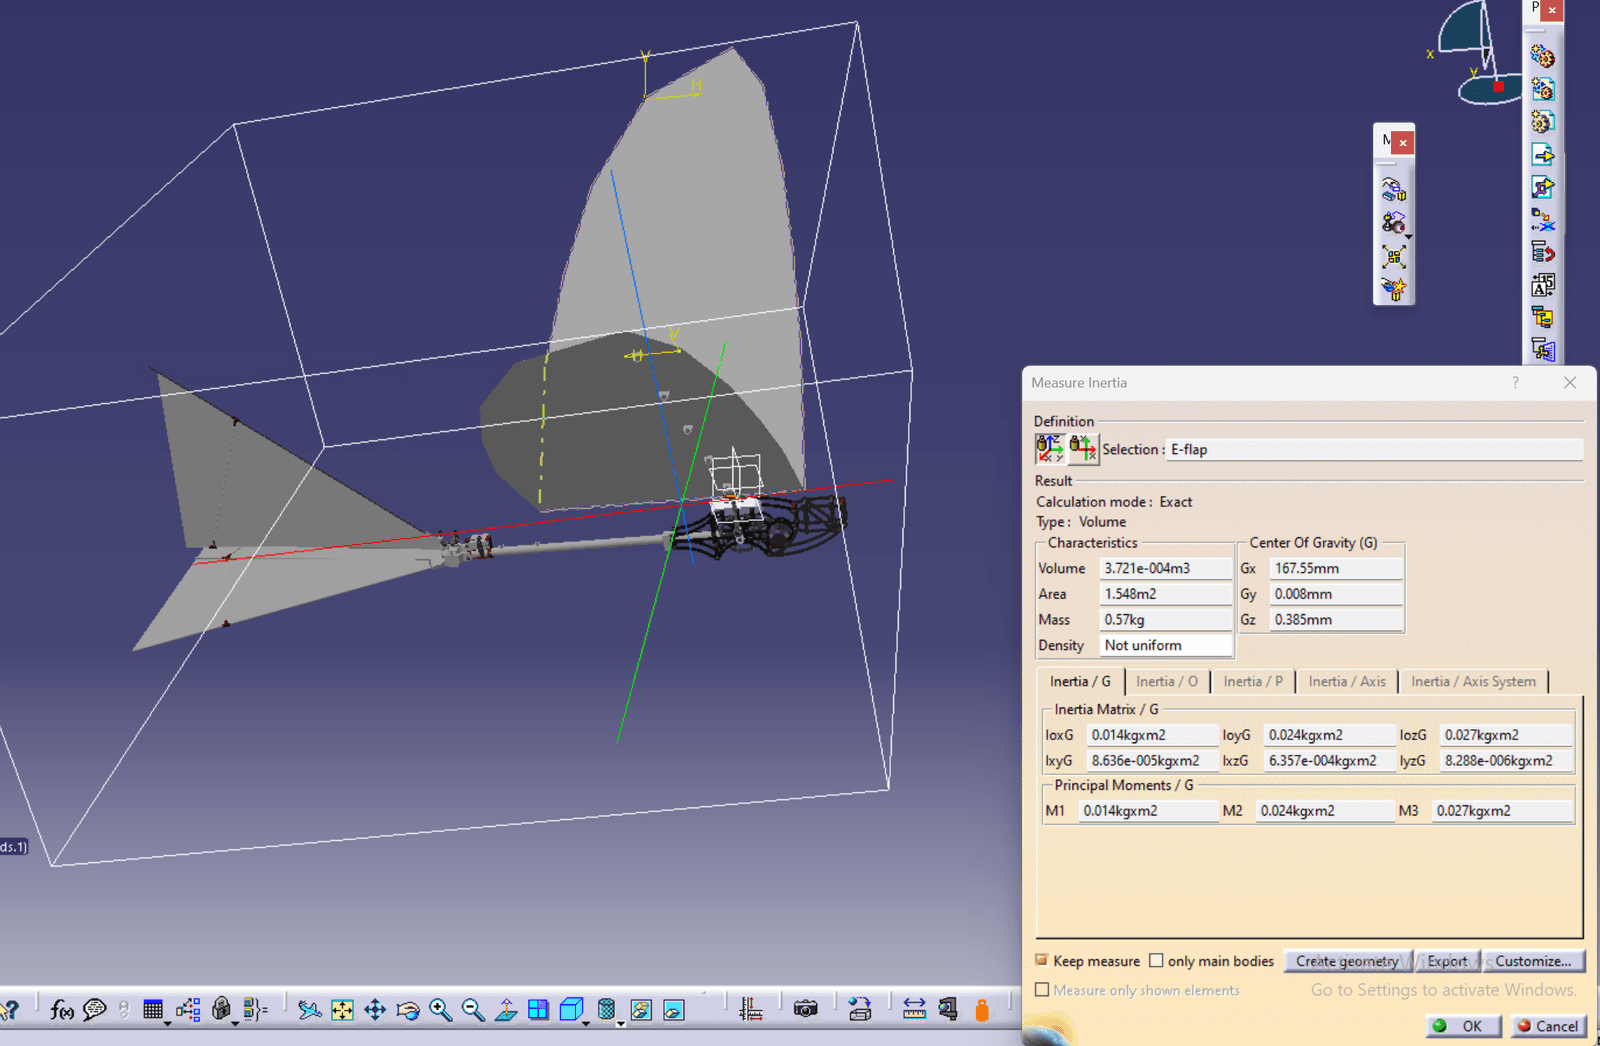This screenshot has width=1600, height=1046.
Task: Expand the Snap icon dropdown in Move toolbar
Action: pyautogui.click(x=1408, y=236)
